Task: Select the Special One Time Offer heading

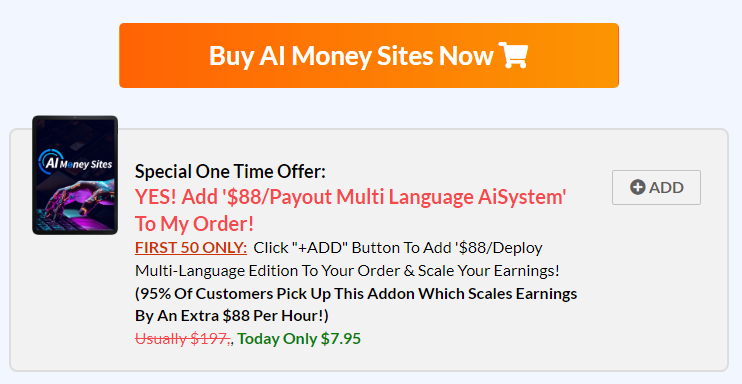Action: (230, 171)
